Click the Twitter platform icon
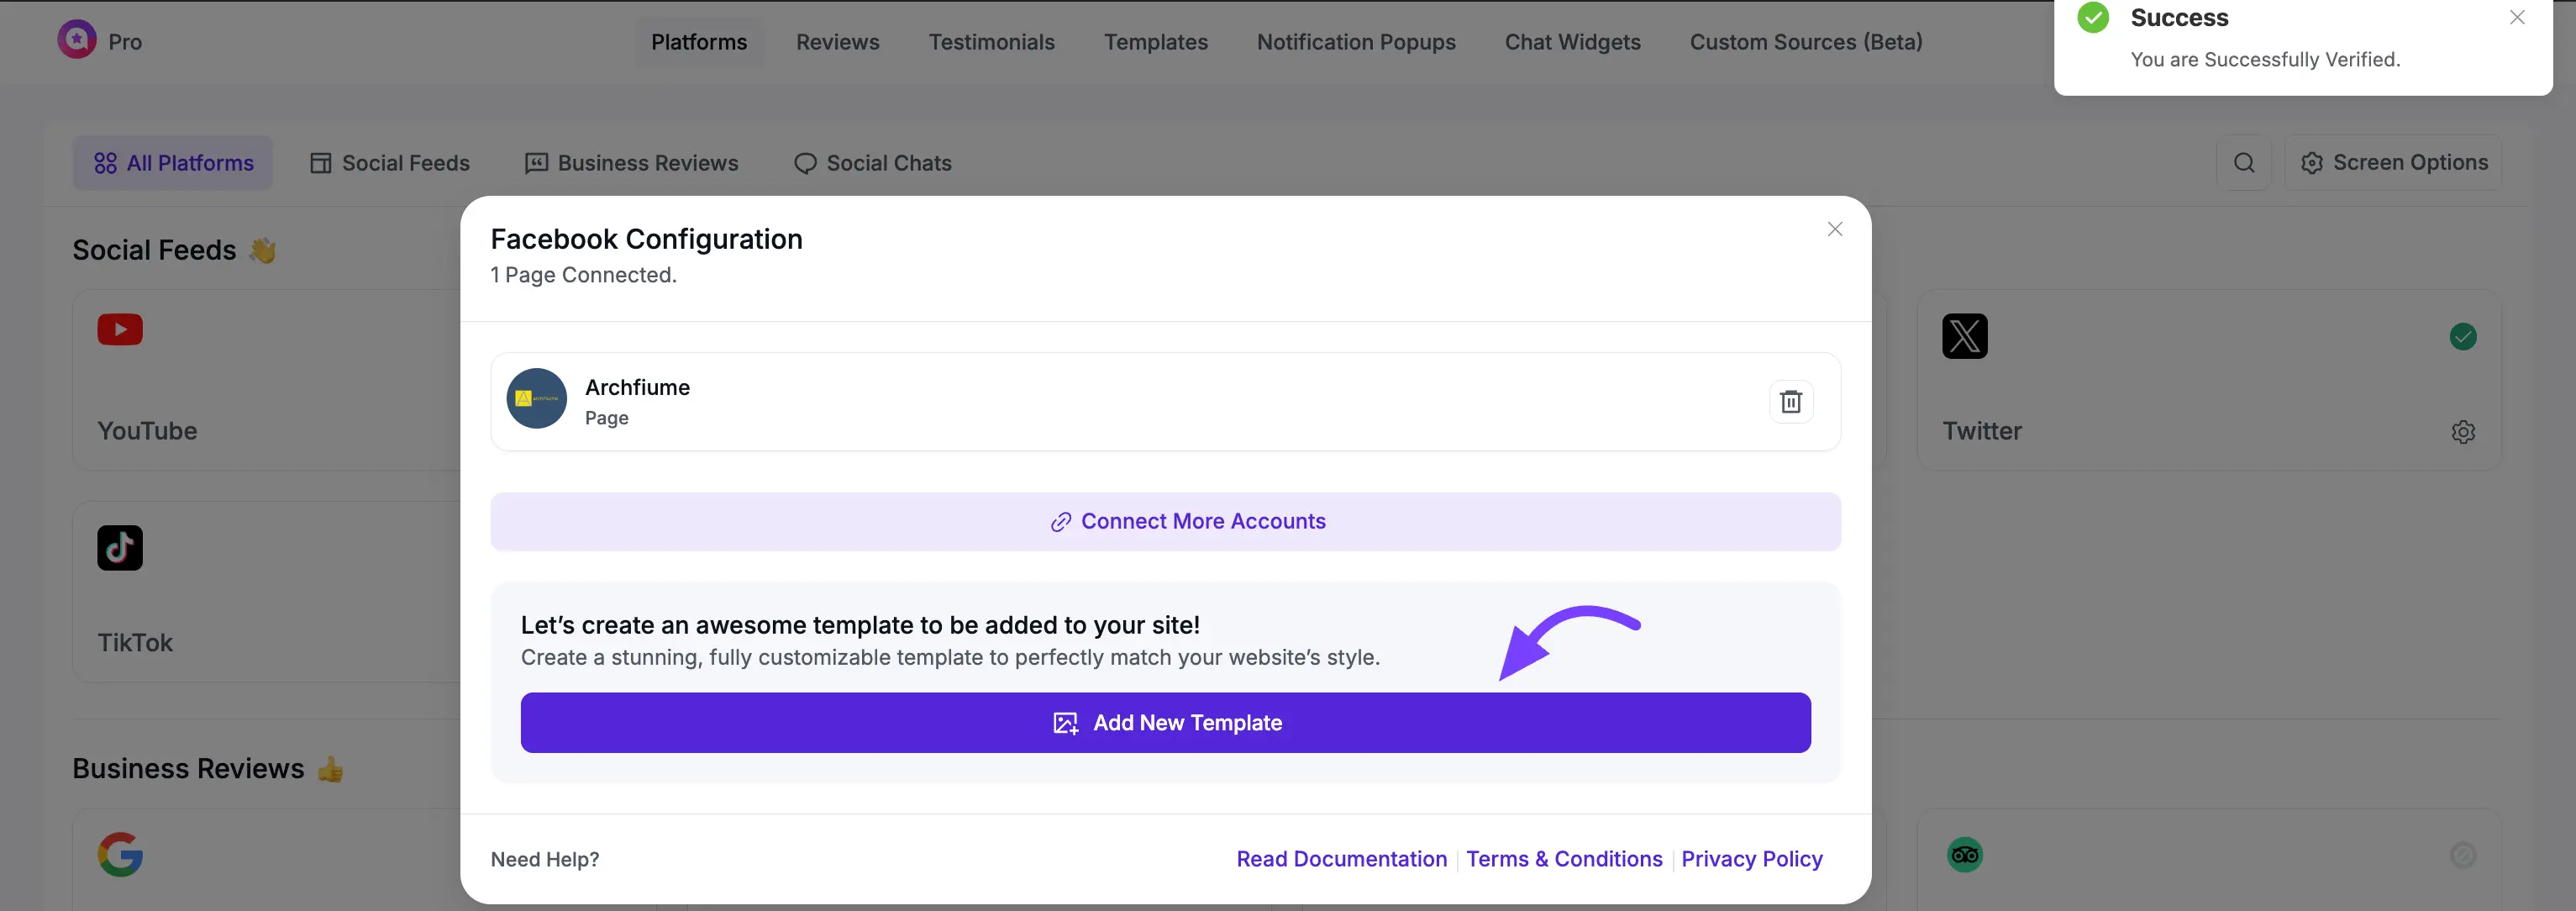Viewport: 2576px width, 911px height. pos(1964,336)
